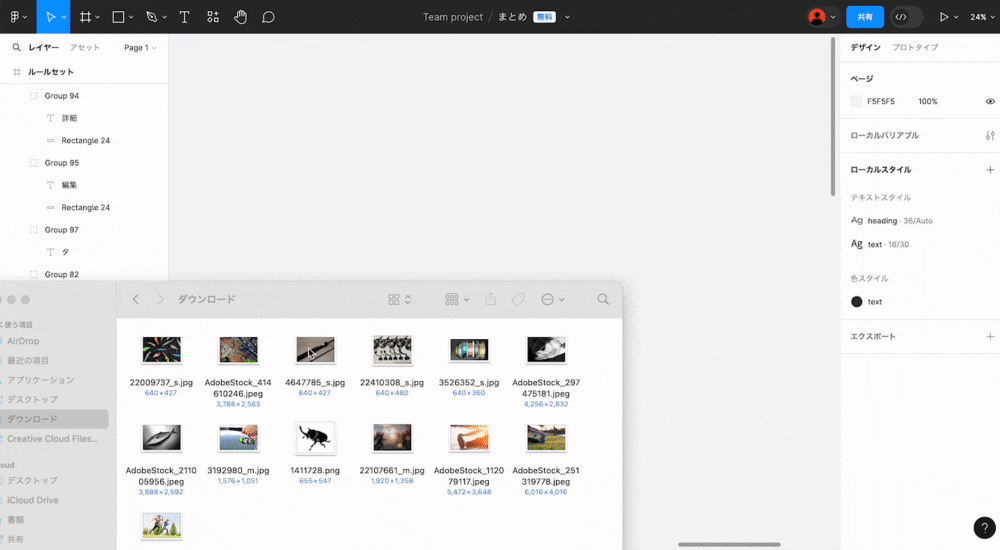The image size is (1000, 550).
Task: Click the layers search icon
Action: tap(17, 47)
